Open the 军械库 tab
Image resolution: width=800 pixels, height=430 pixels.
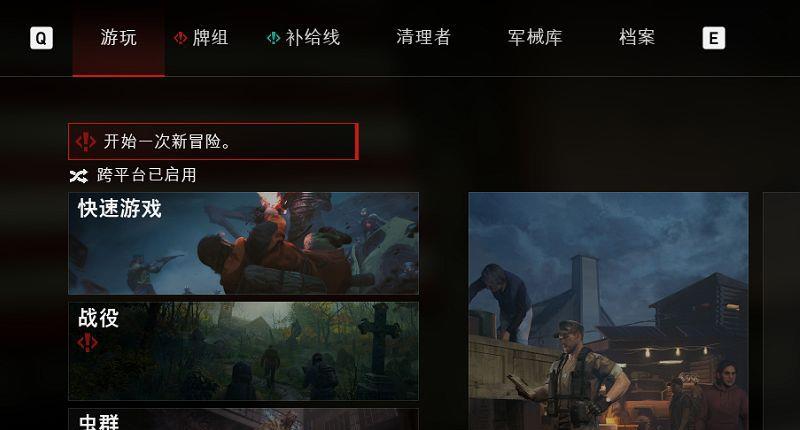coord(535,38)
